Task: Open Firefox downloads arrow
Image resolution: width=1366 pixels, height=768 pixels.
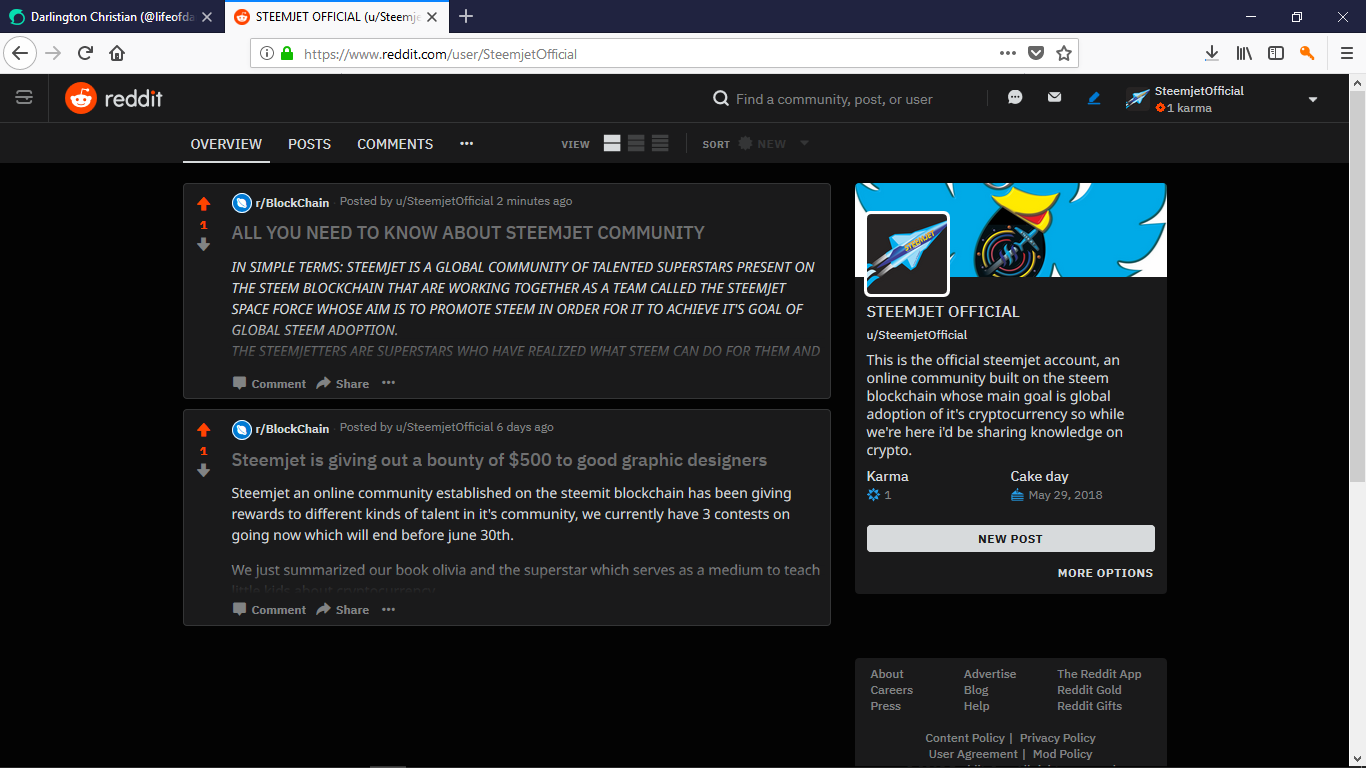Action: [1211, 53]
